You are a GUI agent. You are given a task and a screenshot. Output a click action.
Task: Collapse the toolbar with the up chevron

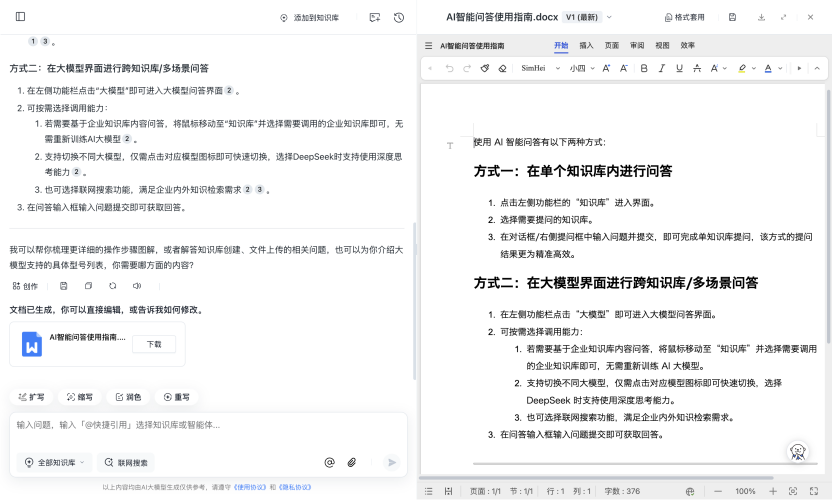pos(817,68)
